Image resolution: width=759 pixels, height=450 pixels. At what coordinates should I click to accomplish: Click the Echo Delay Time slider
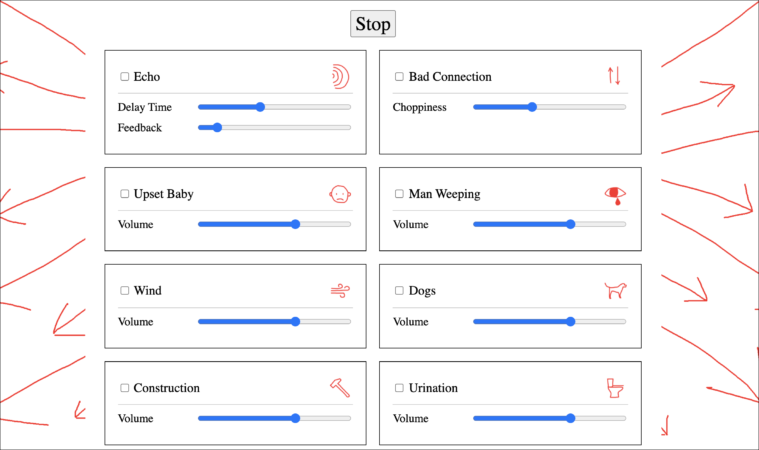coord(274,107)
